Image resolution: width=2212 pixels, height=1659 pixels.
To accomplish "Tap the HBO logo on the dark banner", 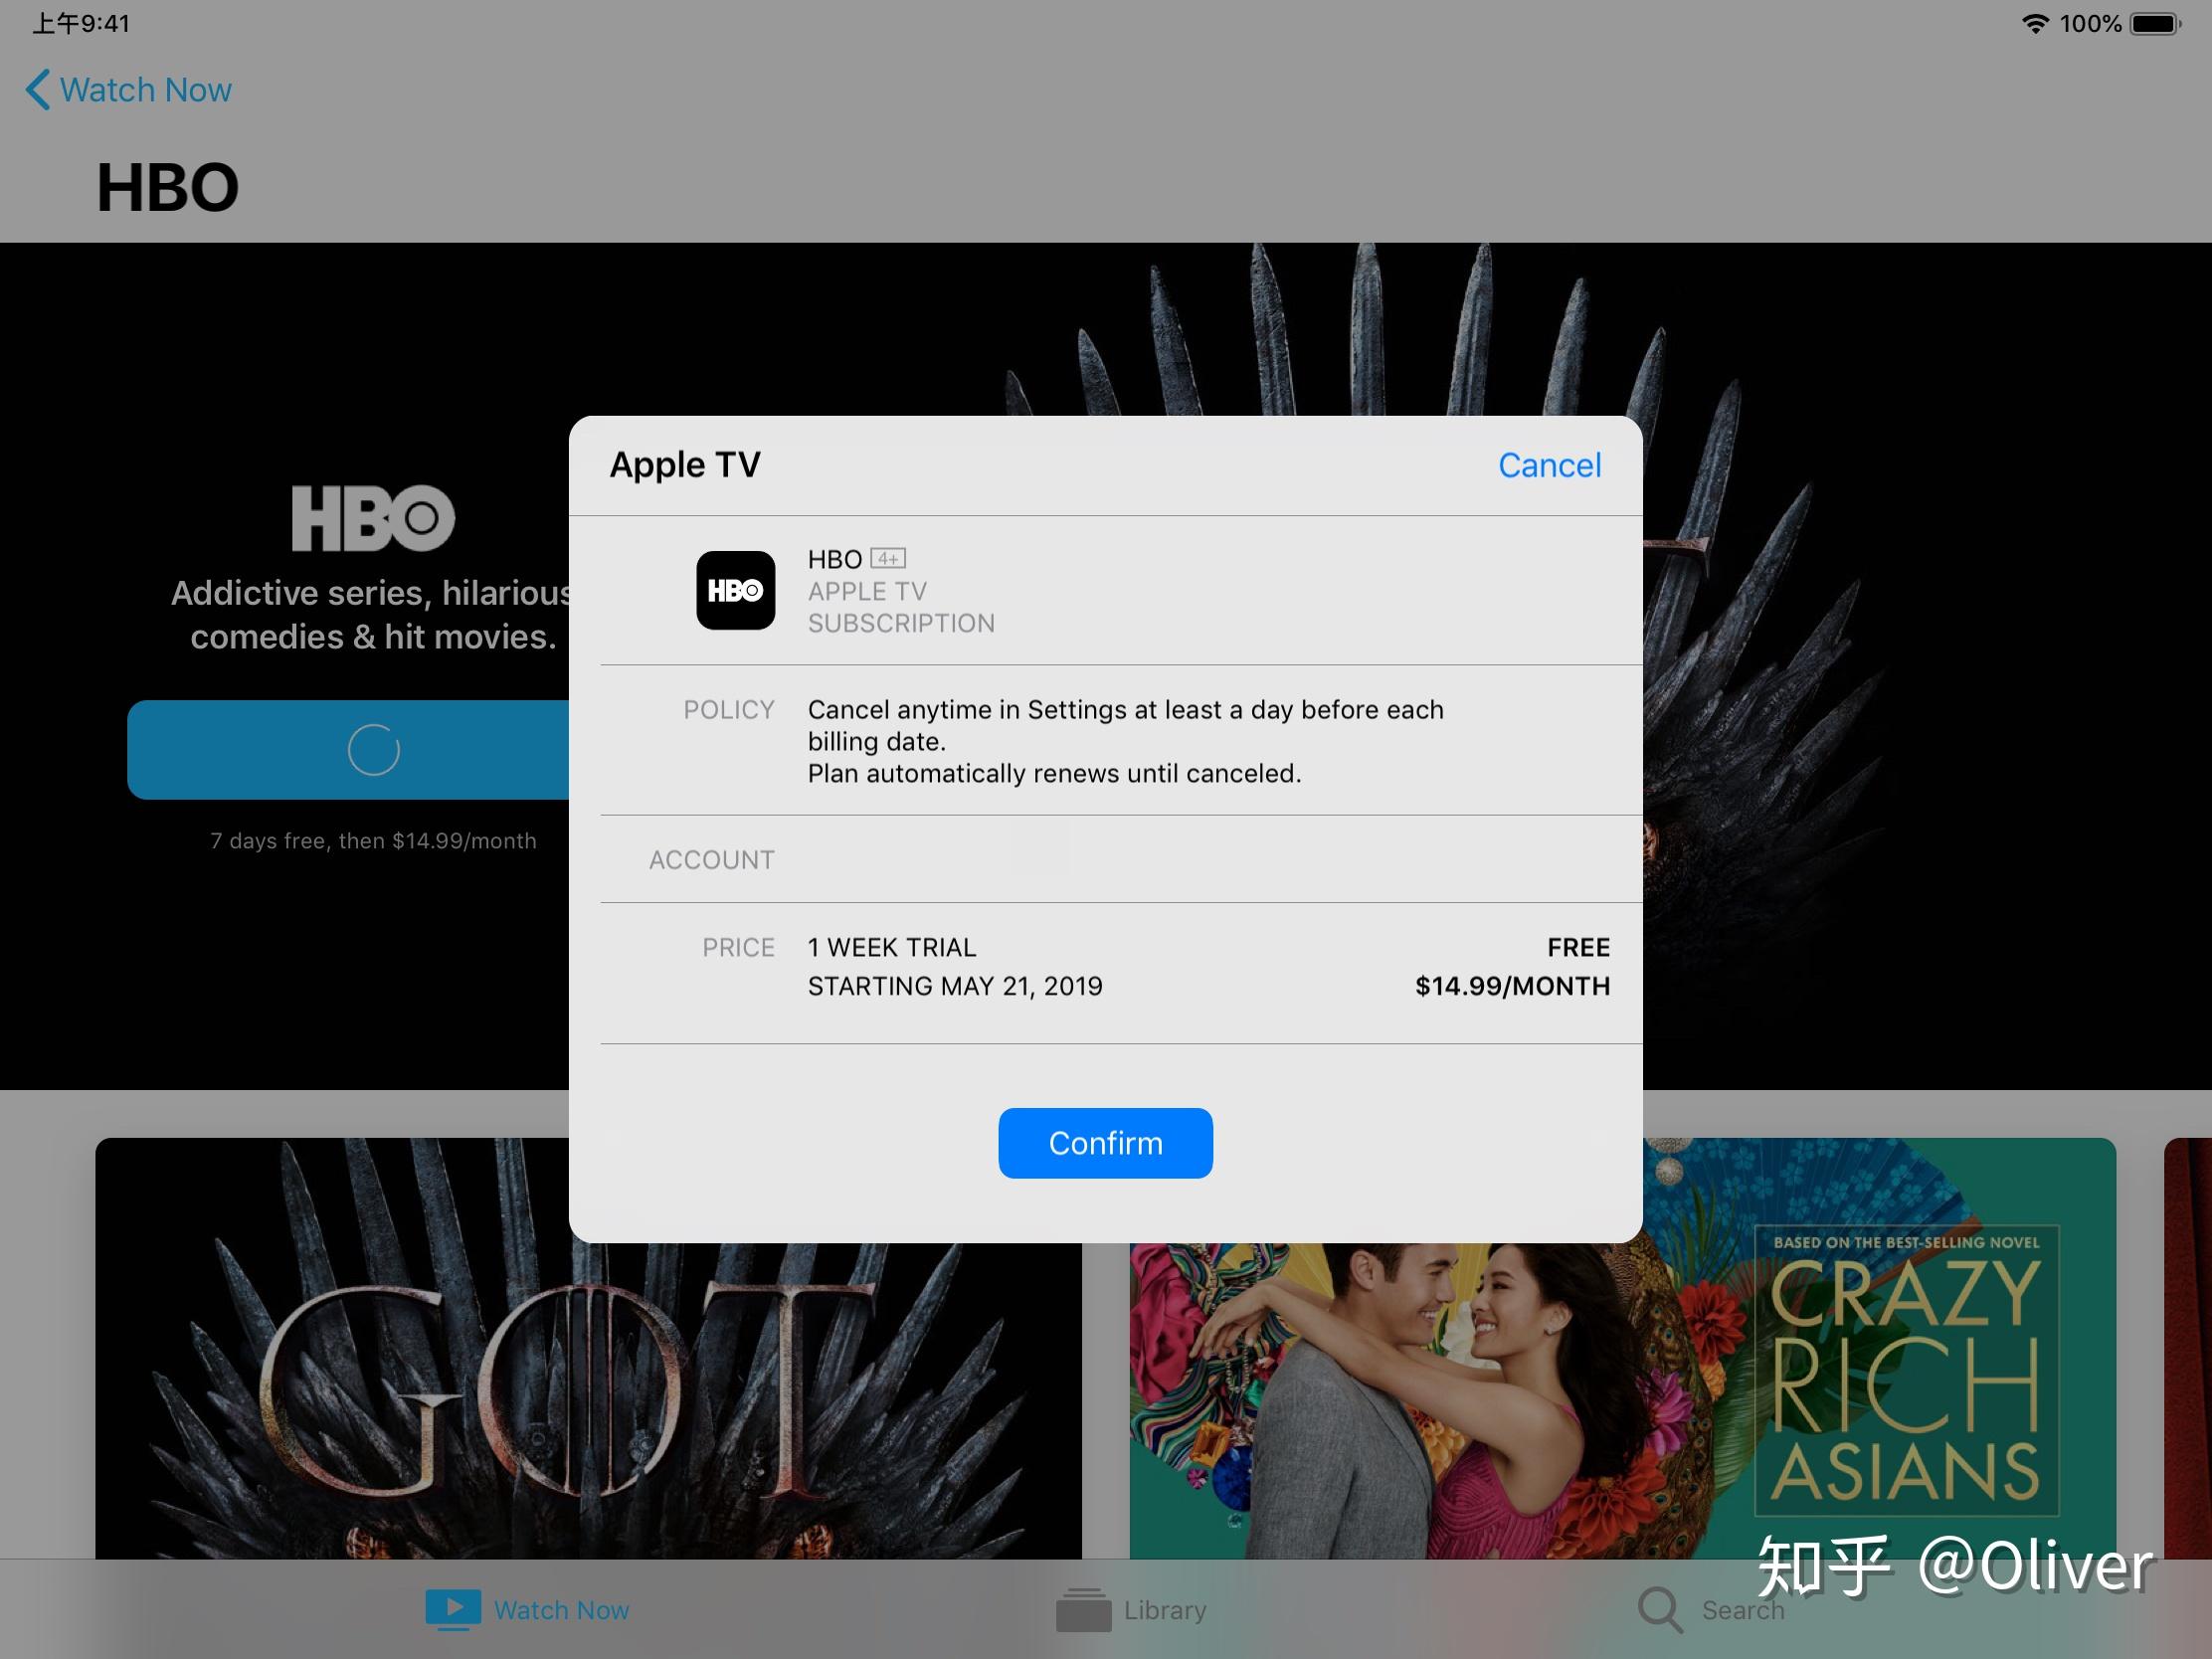I will (x=373, y=518).
